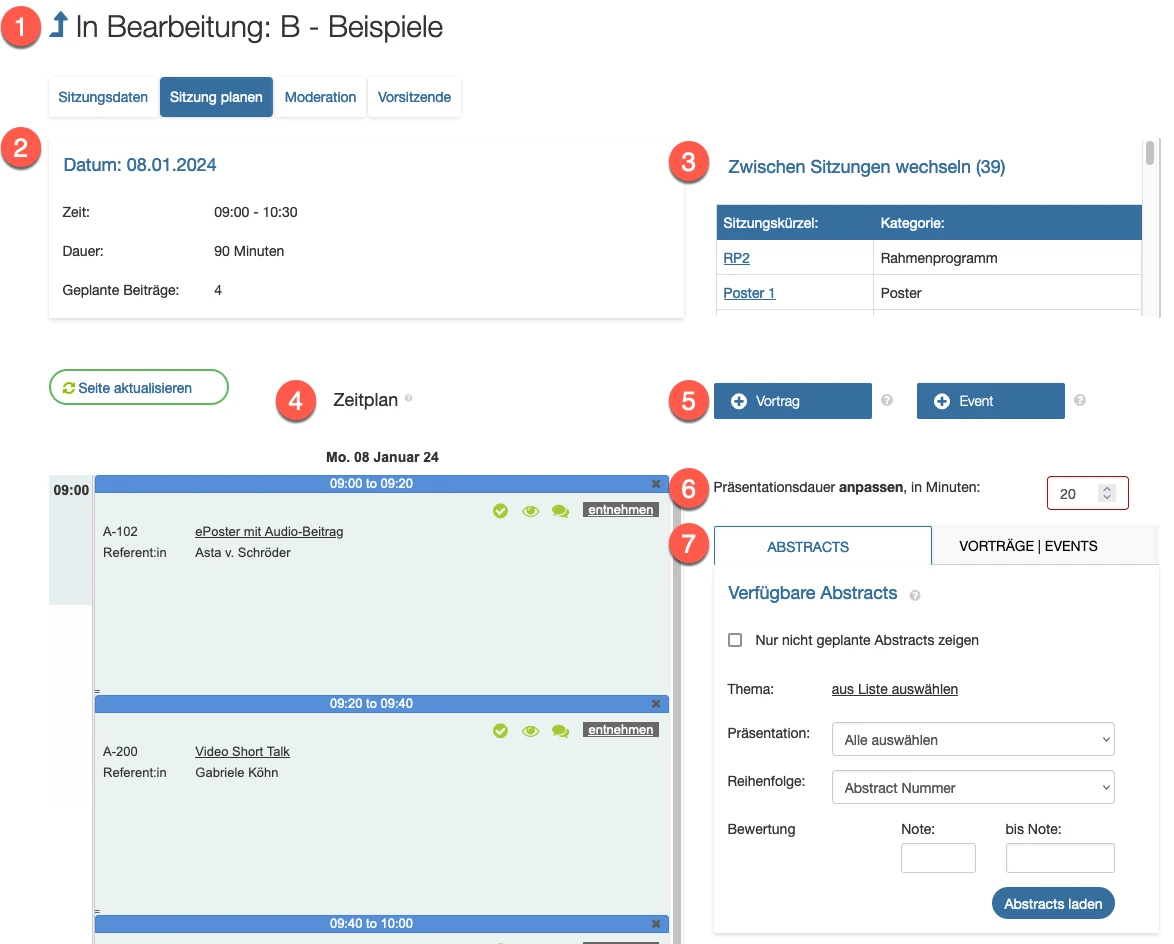Click the help icon next to Vortrag button
Viewport: 1174px width, 944px height.
click(886, 401)
